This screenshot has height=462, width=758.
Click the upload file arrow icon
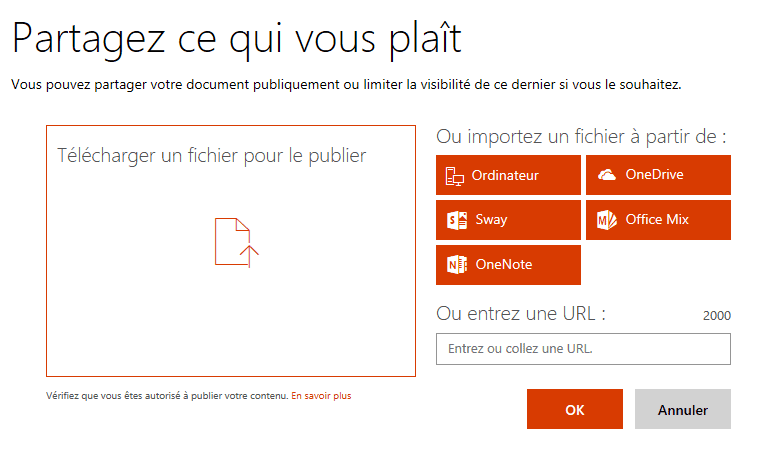click(x=236, y=242)
